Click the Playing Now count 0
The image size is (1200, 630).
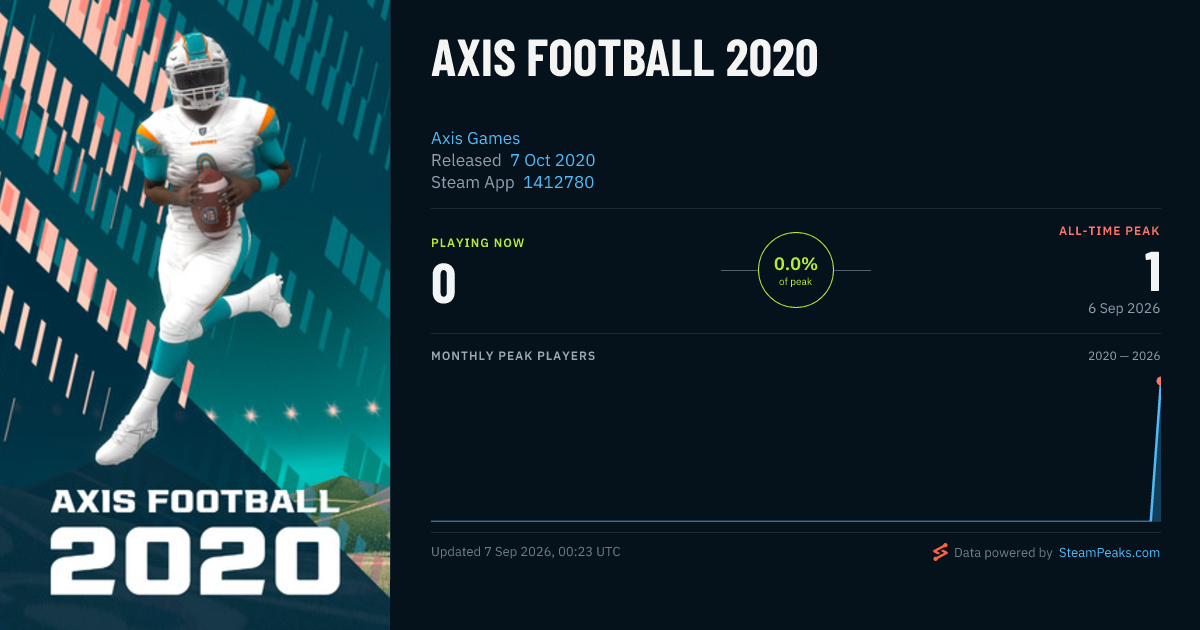444,283
